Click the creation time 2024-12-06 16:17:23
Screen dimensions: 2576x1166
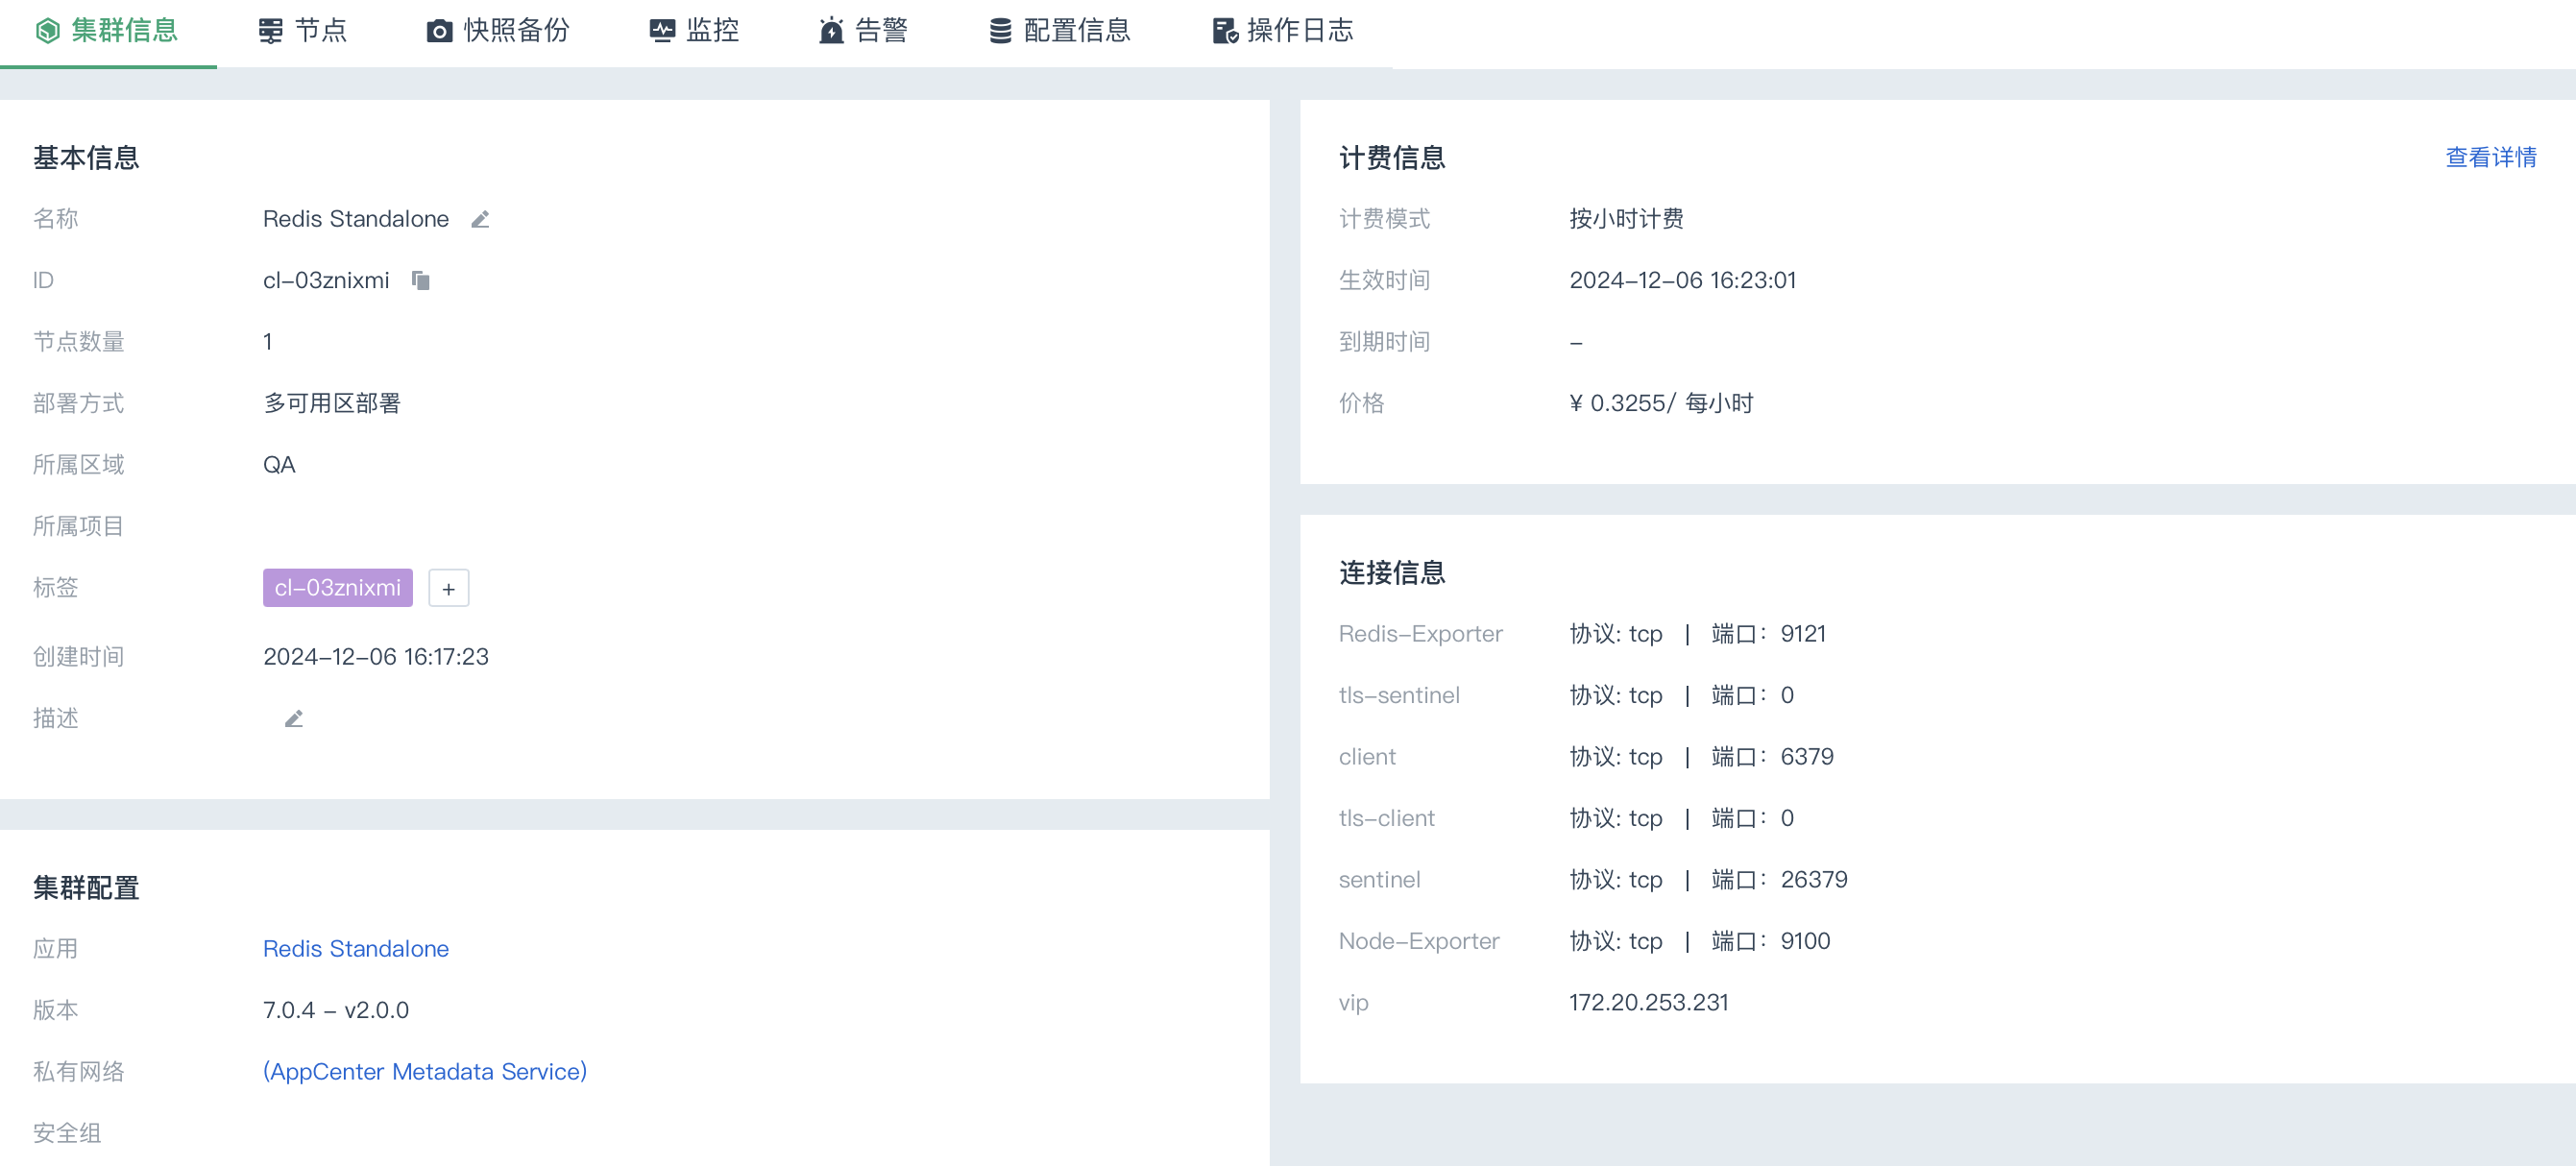[376, 657]
